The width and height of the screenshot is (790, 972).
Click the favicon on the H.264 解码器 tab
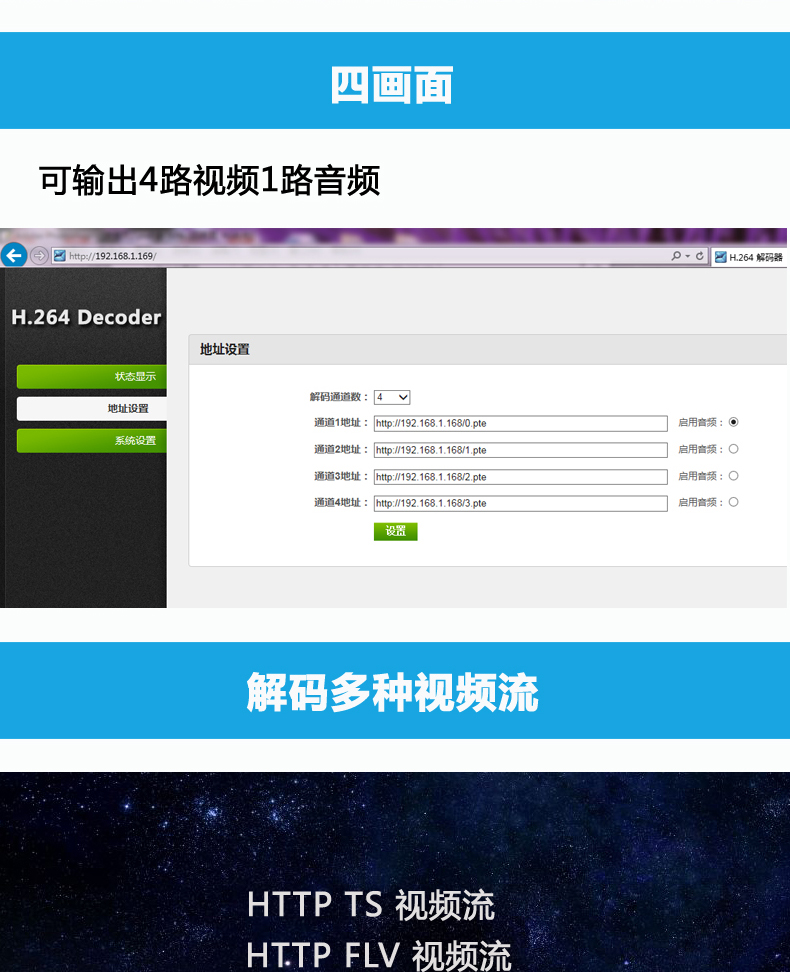click(x=720, y=257)
